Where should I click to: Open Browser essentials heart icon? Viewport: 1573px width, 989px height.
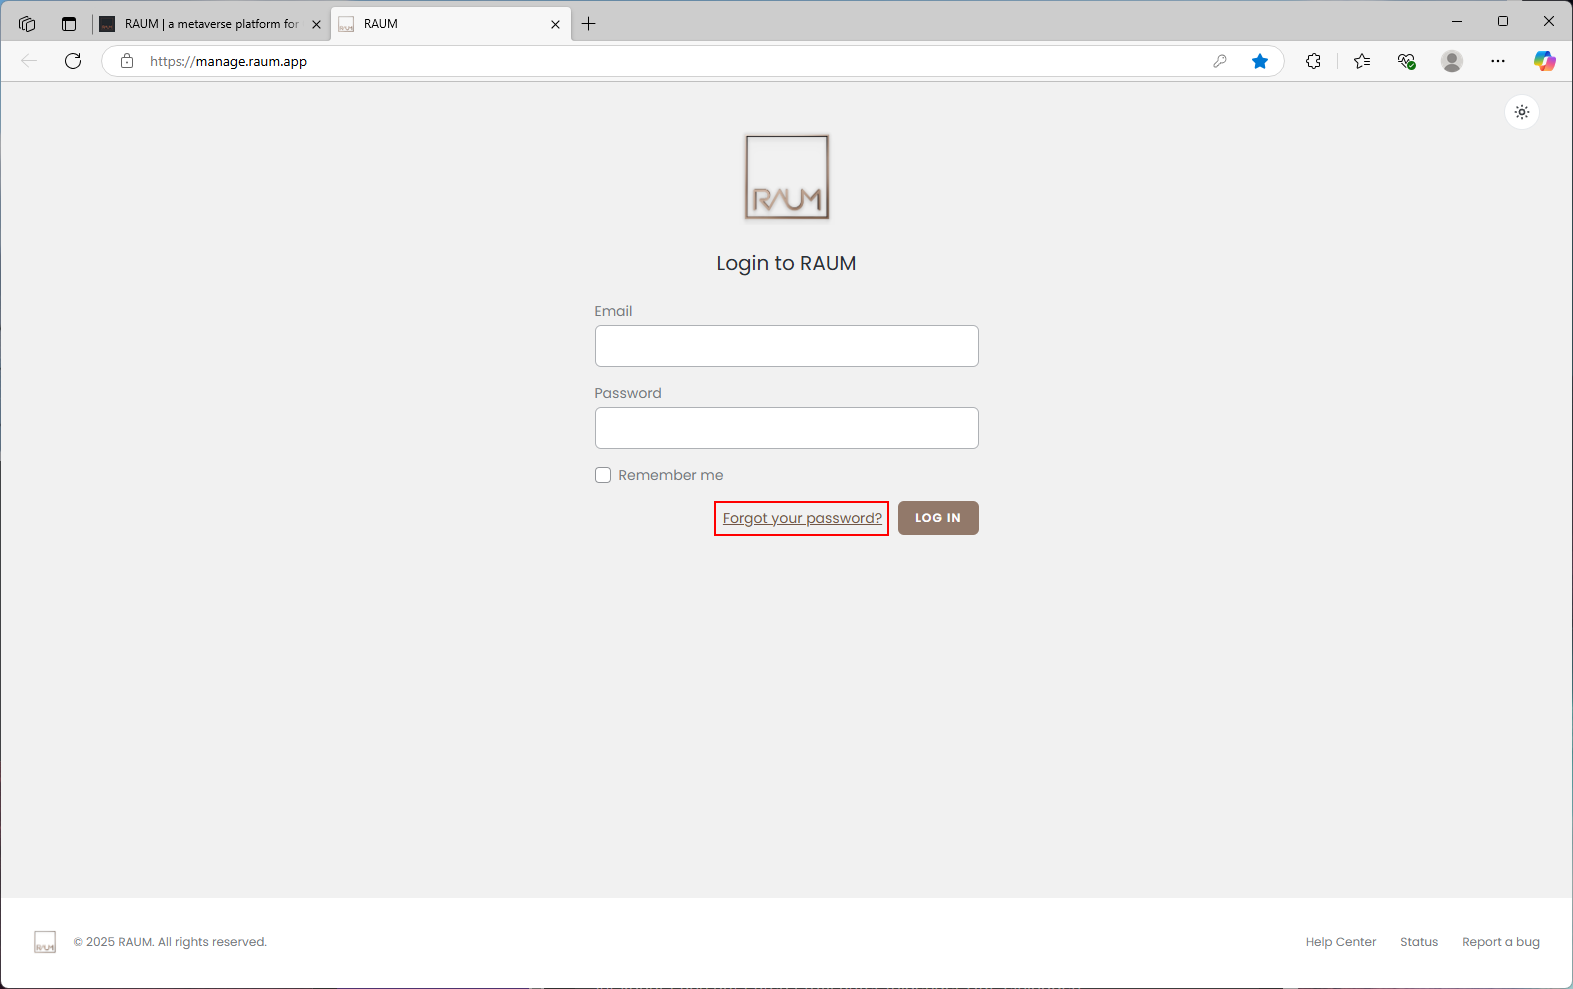(x=1407, y=61)
